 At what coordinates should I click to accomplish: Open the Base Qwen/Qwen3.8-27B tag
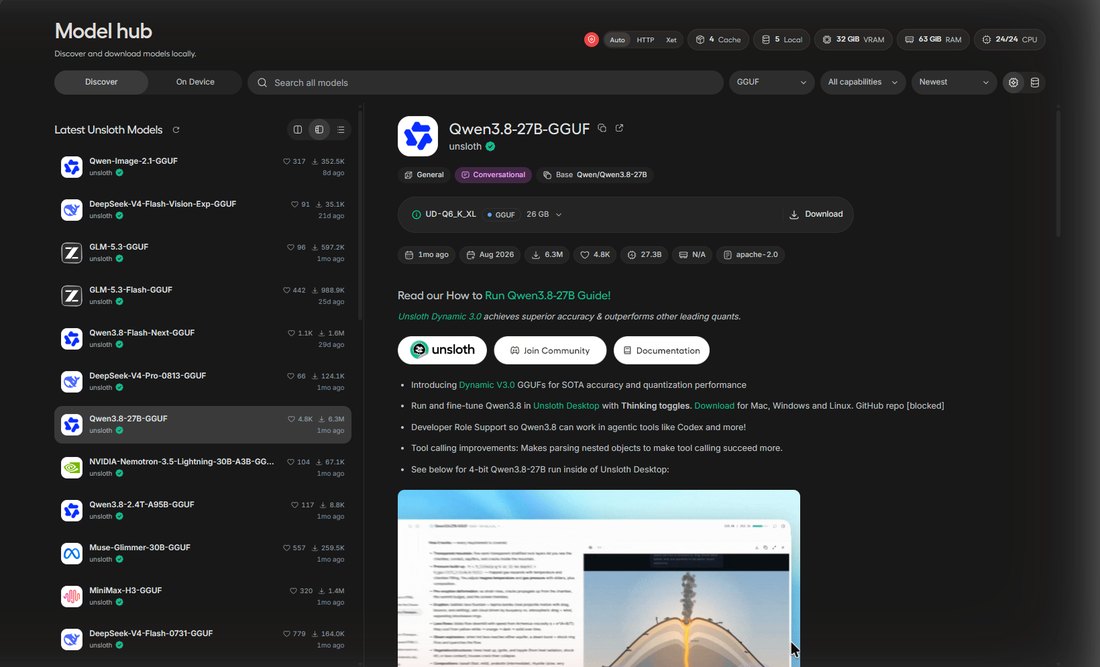595,175
